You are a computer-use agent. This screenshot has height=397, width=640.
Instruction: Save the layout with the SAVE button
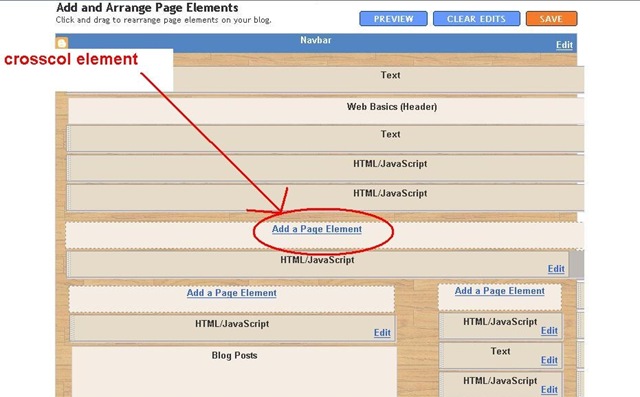551,19
